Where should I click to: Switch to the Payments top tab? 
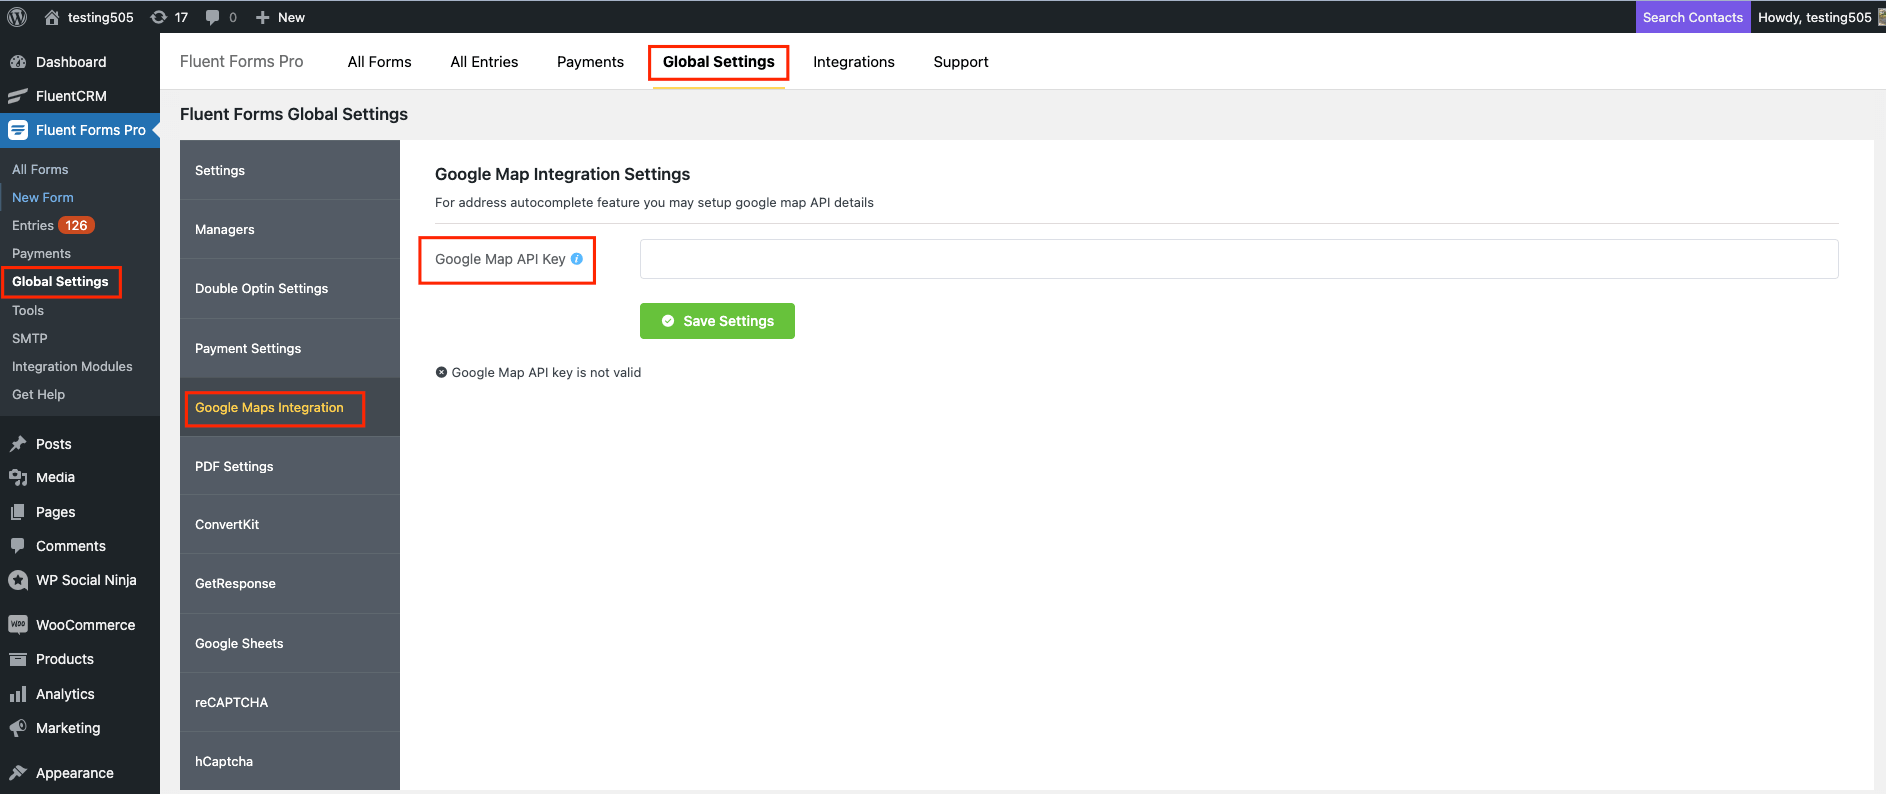coord(590,62)
